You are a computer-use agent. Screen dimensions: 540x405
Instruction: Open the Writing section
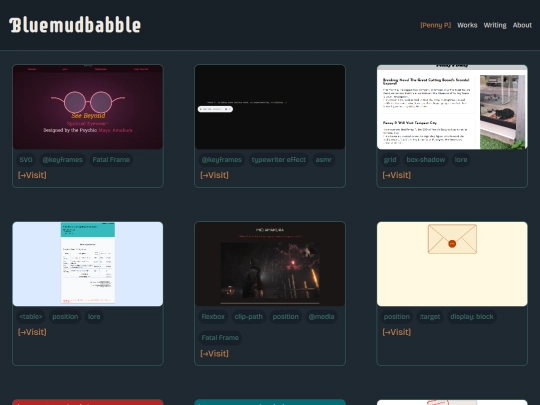495,25
